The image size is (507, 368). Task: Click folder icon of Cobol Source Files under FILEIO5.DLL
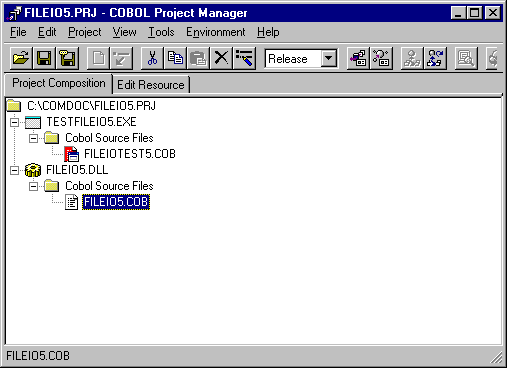pos(52,186)
